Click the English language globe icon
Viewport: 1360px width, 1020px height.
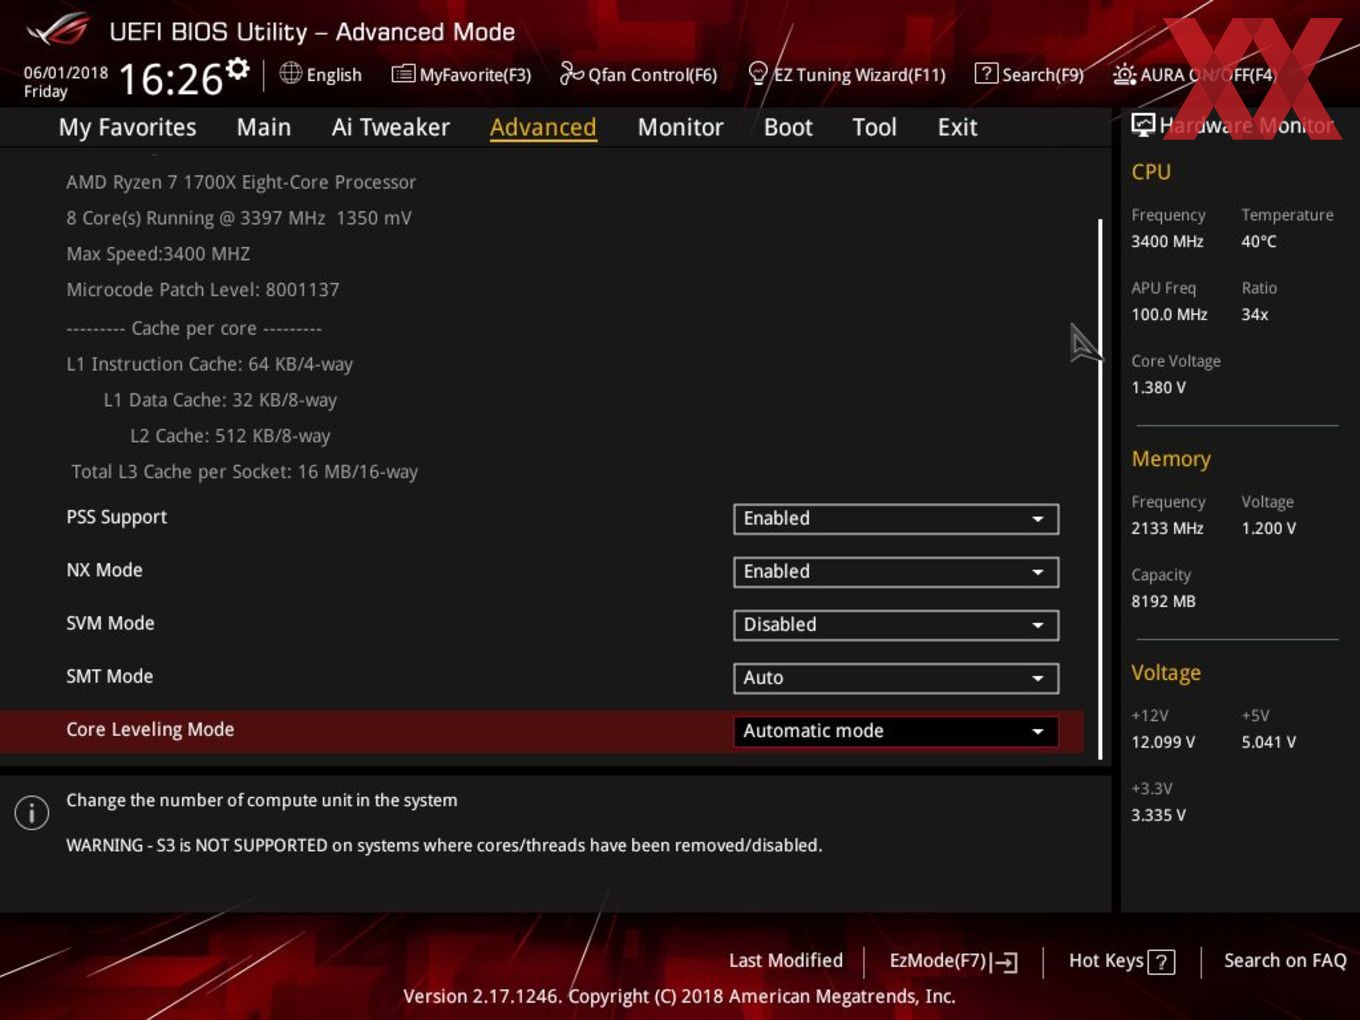click(290, 73)
